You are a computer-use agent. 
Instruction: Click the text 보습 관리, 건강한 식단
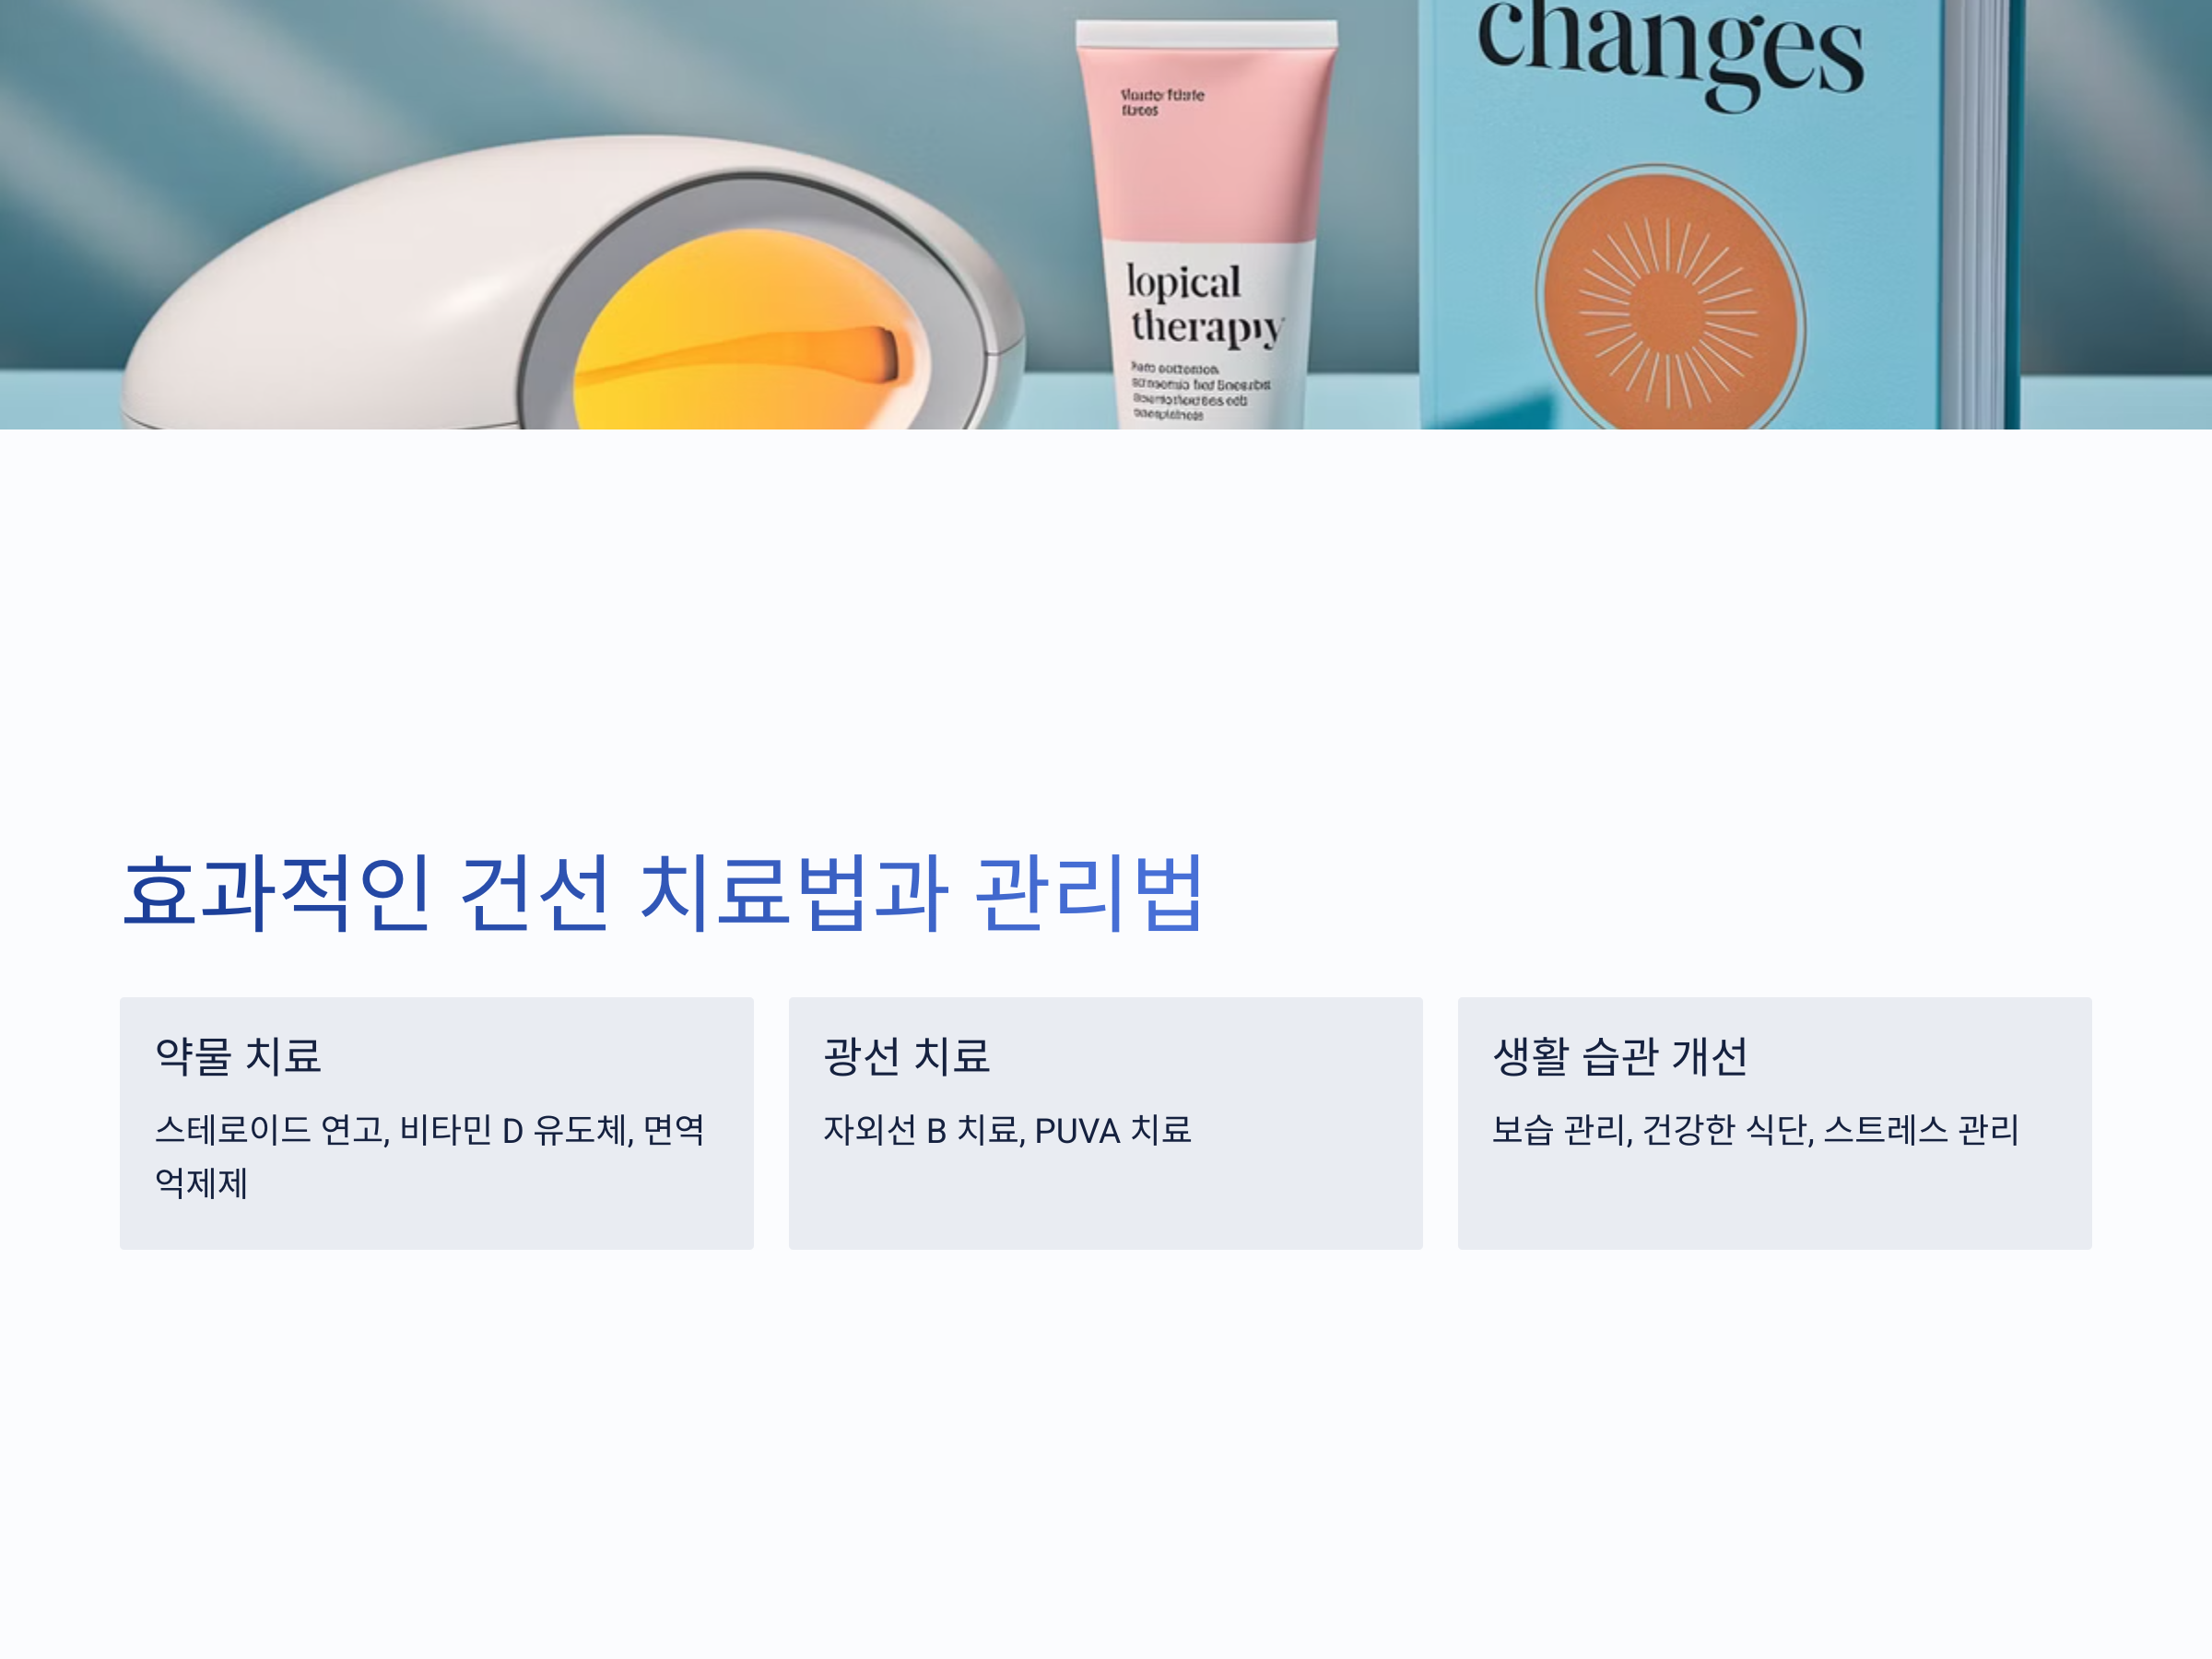1653,1130
